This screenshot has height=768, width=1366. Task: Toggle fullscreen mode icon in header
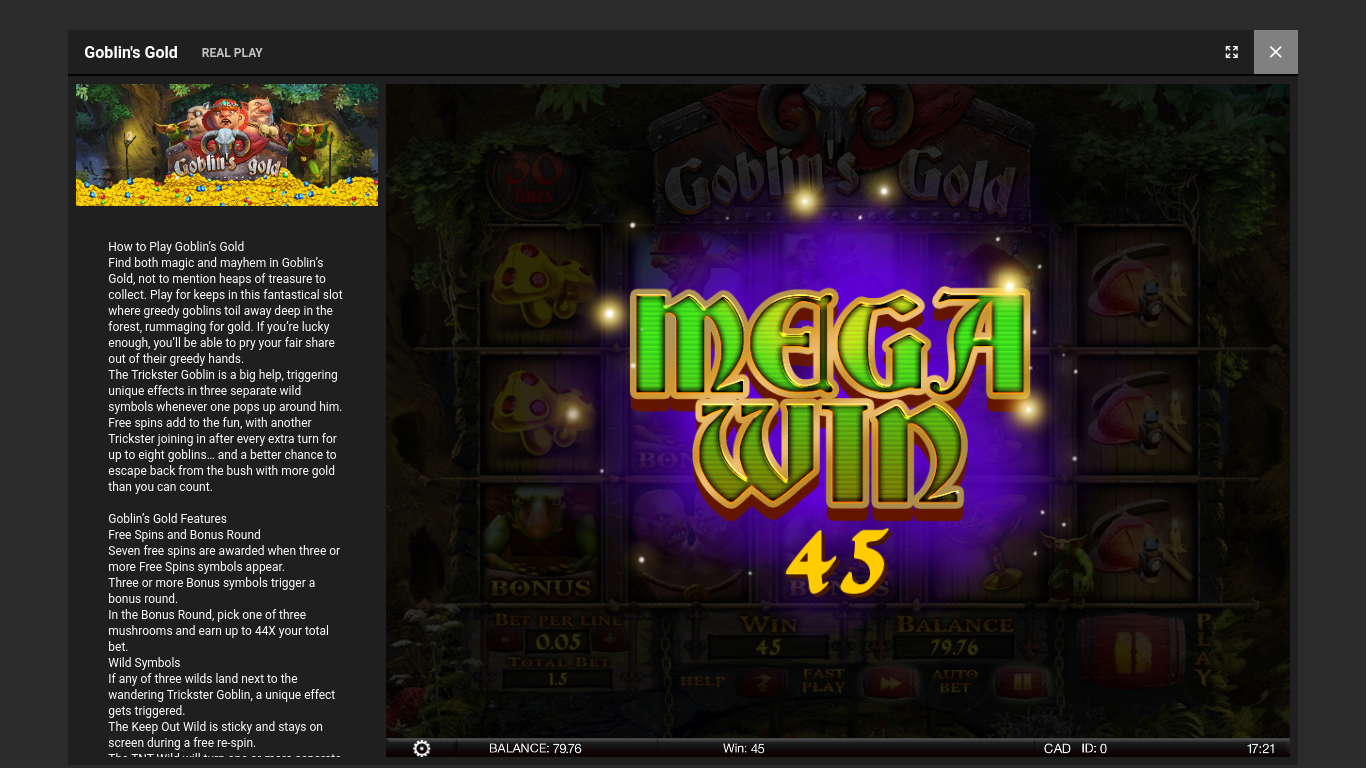click(x=1232, y=52)
